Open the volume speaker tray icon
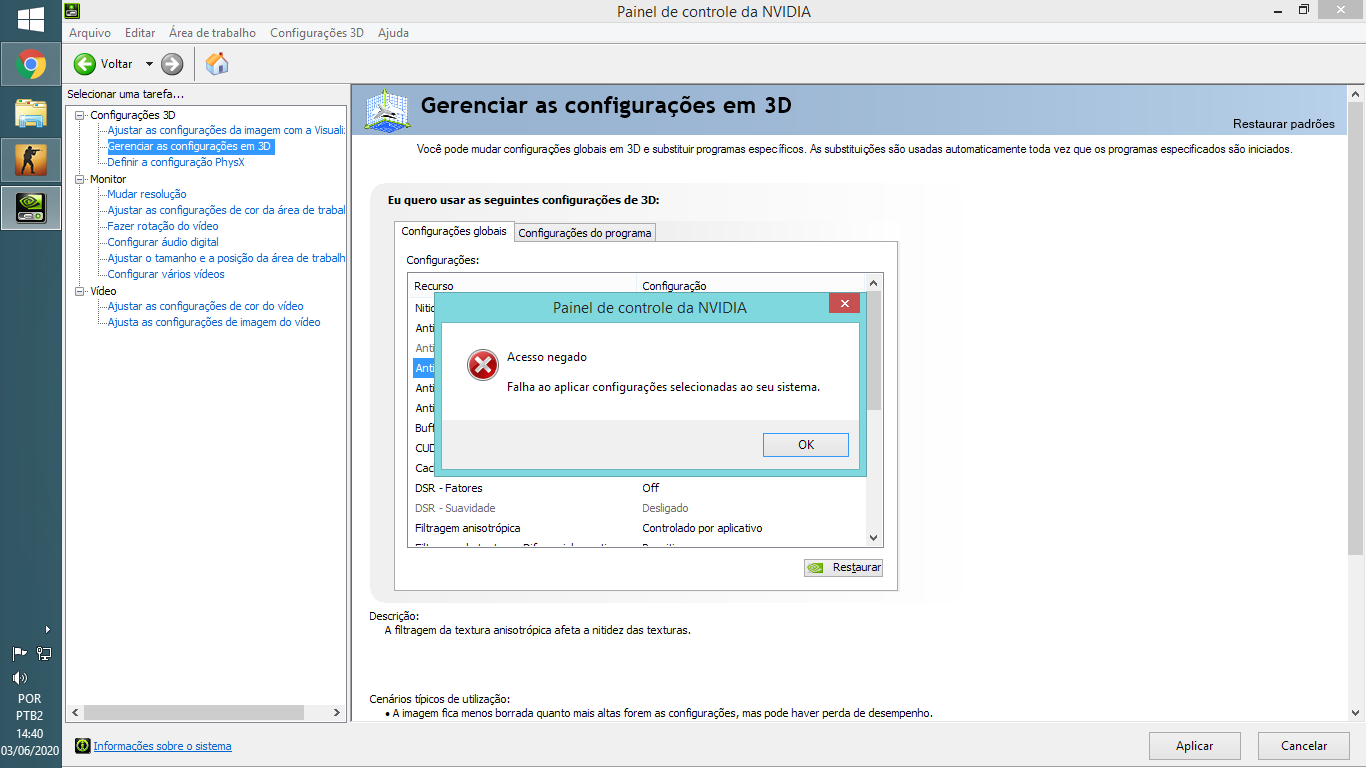Image resolution: width=1366 pixels, height=768 pixels. pyautogui.click(x=19, y=677)
